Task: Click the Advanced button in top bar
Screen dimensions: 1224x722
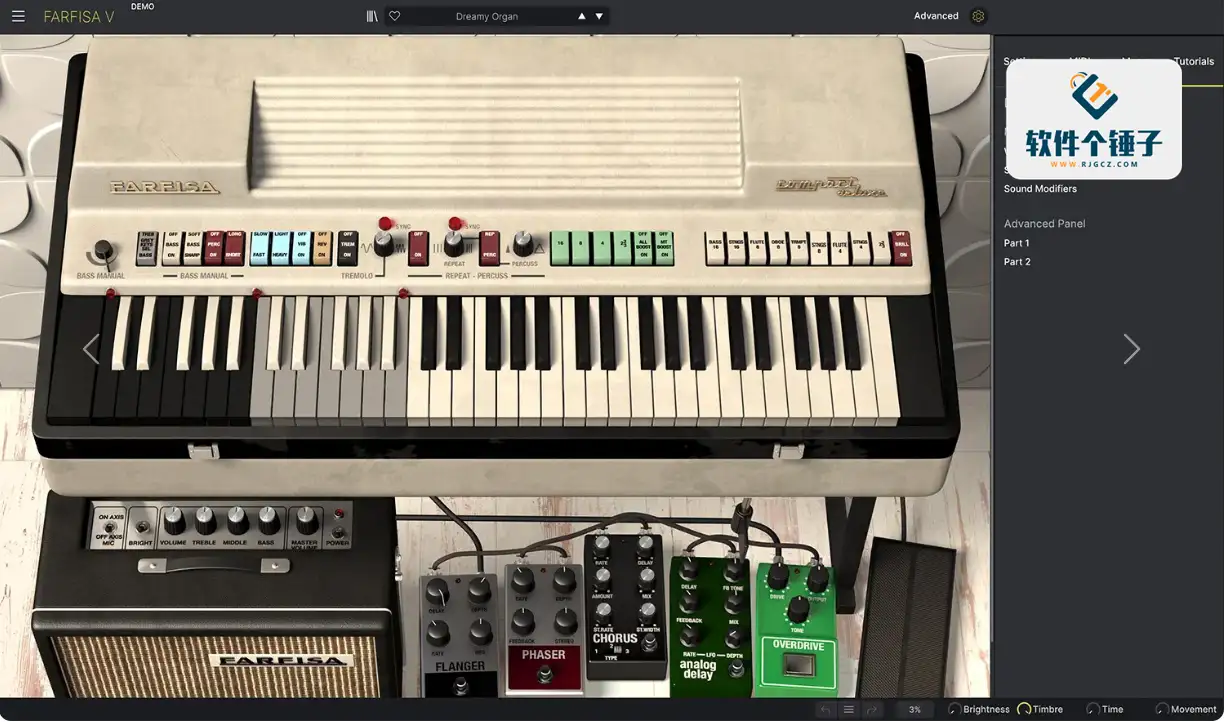Action: (936, 16)
